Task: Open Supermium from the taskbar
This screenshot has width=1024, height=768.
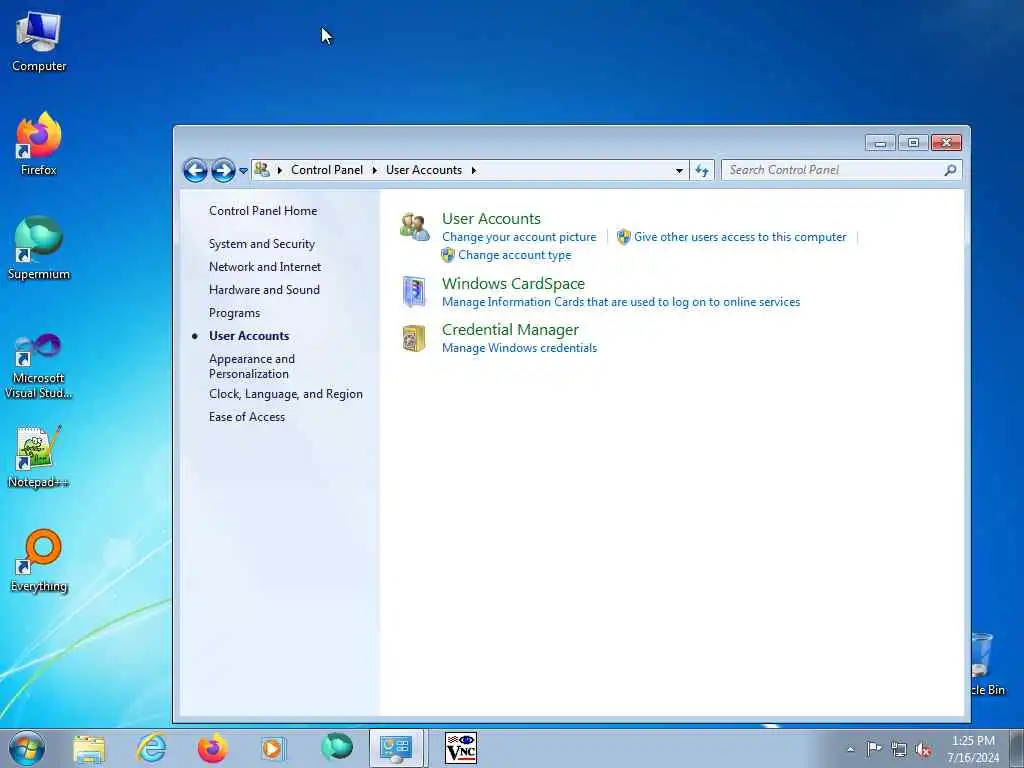Action: (x=337, y=747)
